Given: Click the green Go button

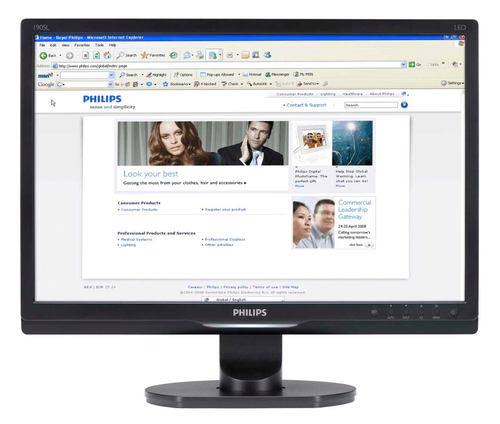Looking at the screenshot, I should (x=415, y=64).
